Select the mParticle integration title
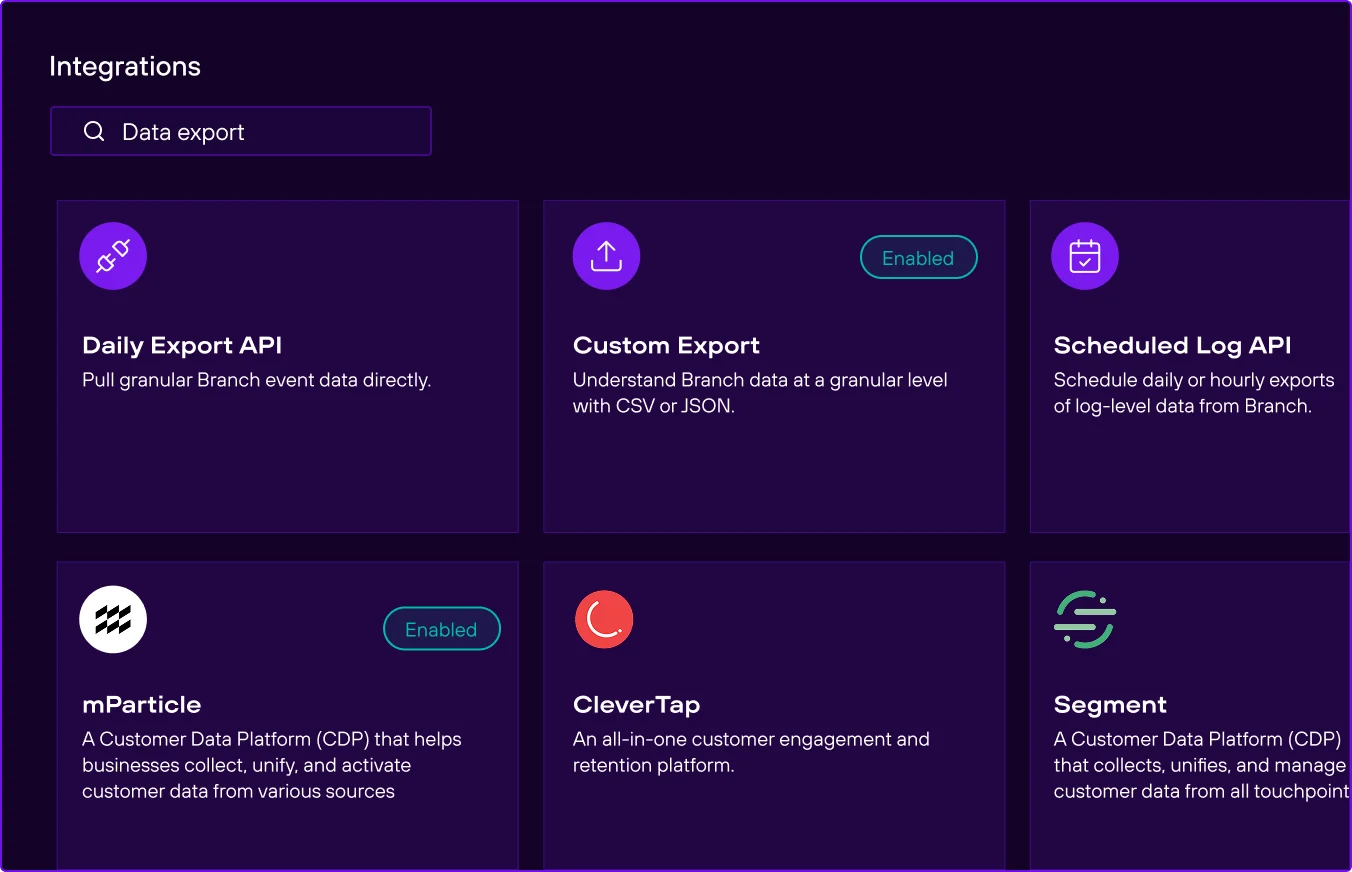Viewport: 1352px width, 872px height. point(141,704)
